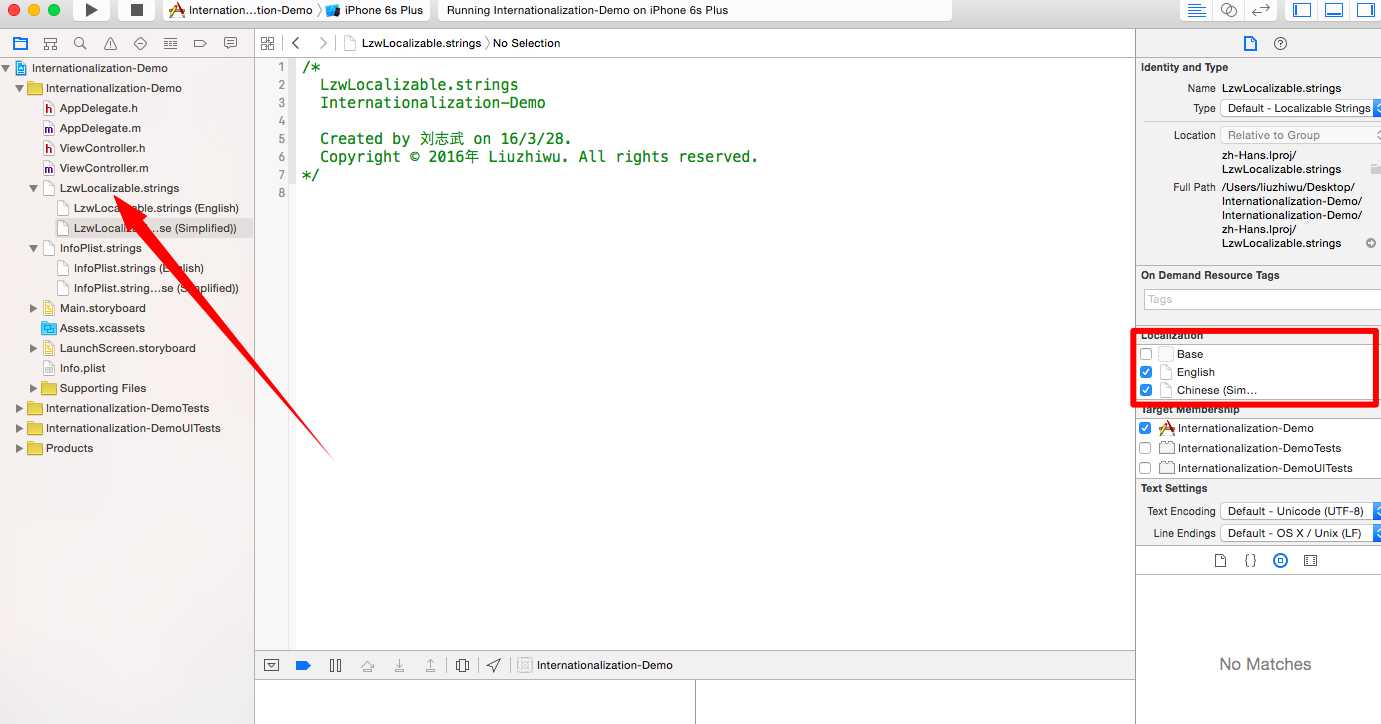The height and width of the screenshot is (724, 1381).
Task: Step out in the debugger
Action: click(x=431, y=665)
